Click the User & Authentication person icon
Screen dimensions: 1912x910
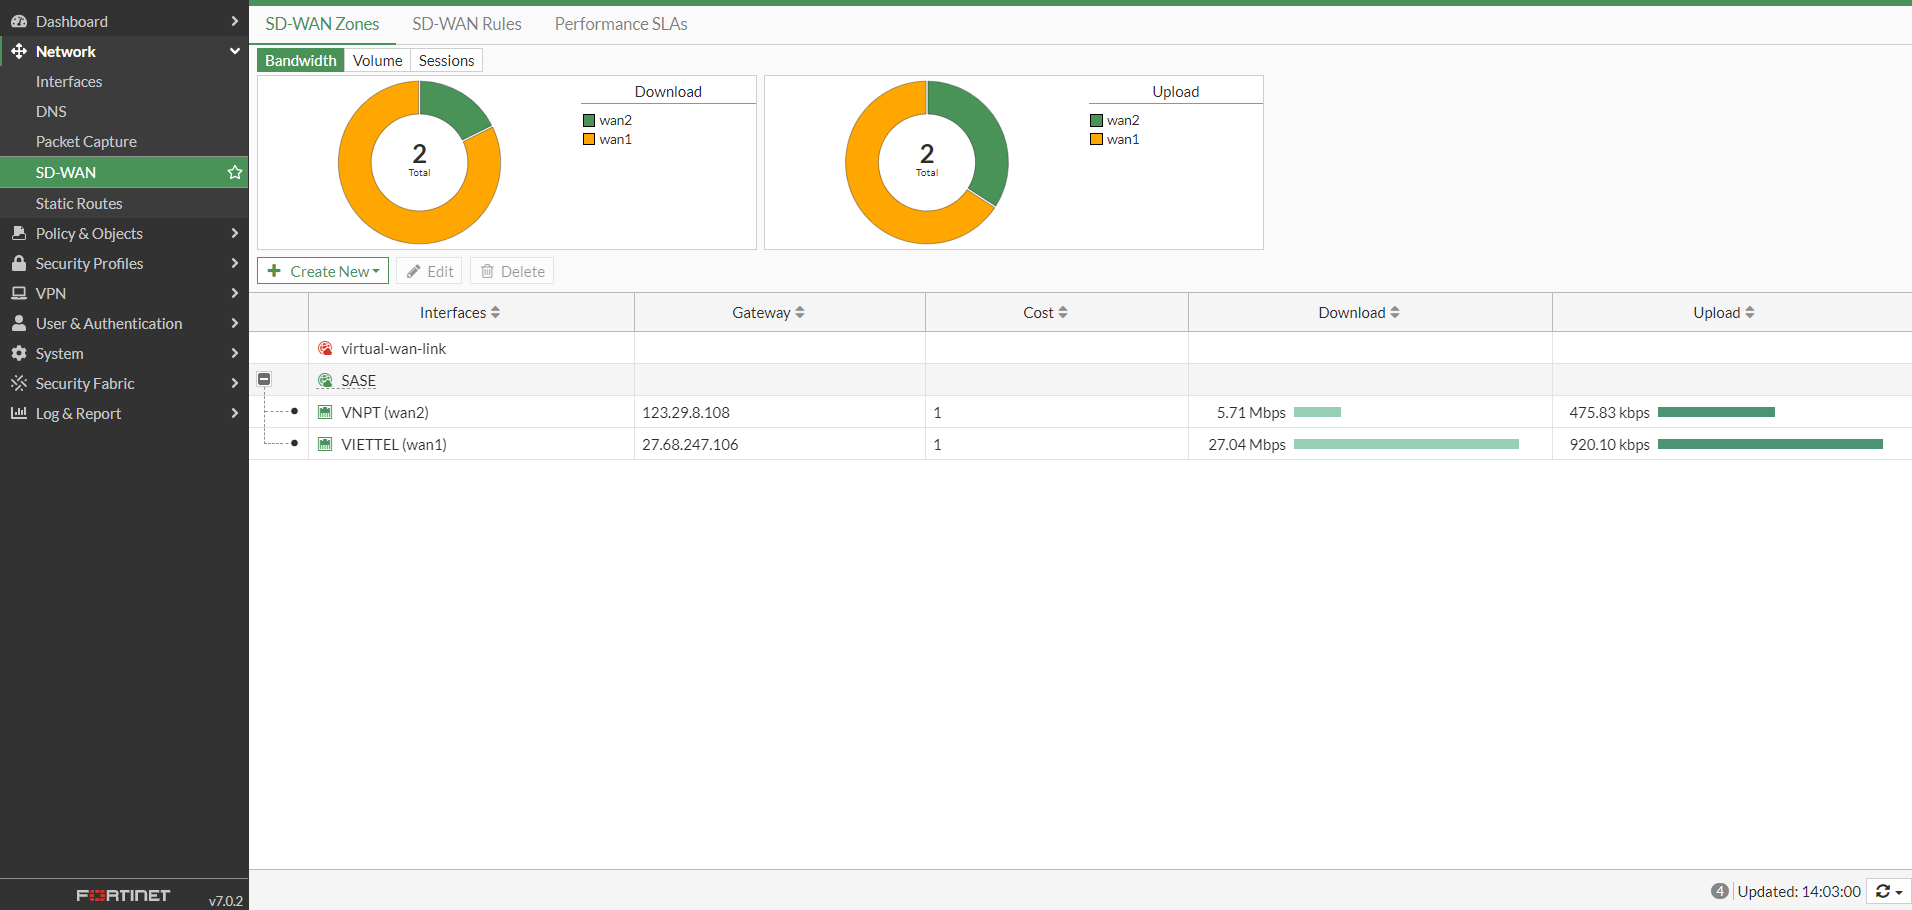pyautogui.click(x=19, y=323)
